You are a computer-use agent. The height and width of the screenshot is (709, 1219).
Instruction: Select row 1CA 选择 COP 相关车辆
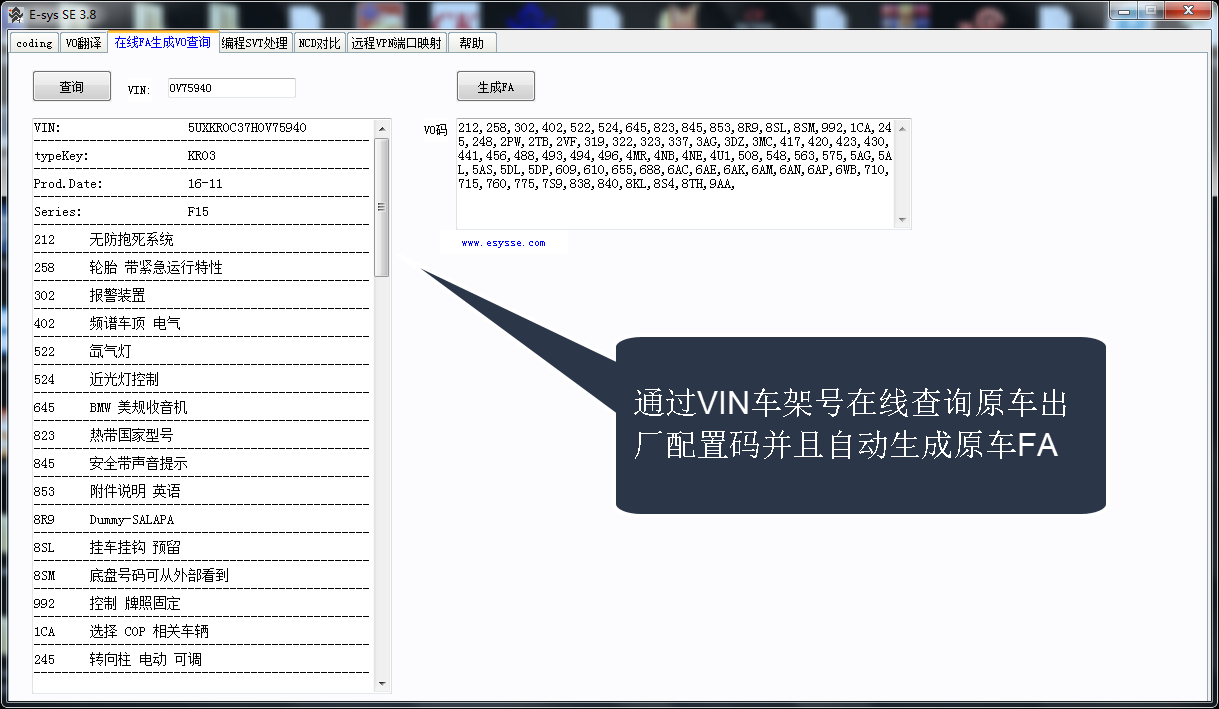tap(202, 632)
